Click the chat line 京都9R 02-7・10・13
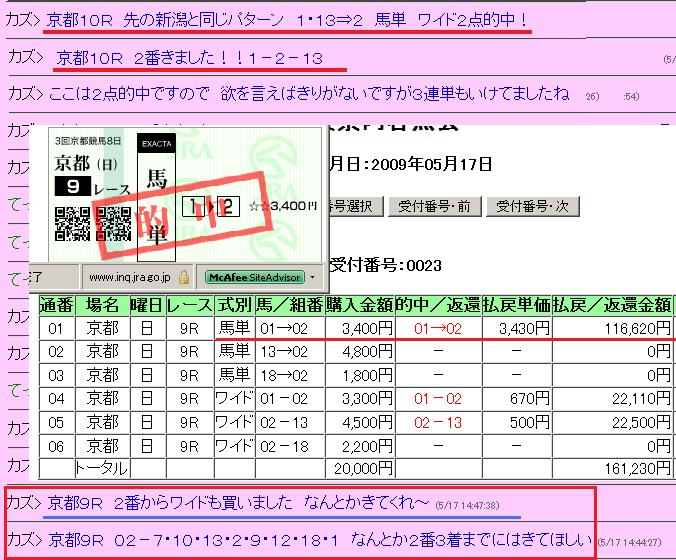Image resolution: width=676 pixels, height=560 pixels. [x=319, y=539]
